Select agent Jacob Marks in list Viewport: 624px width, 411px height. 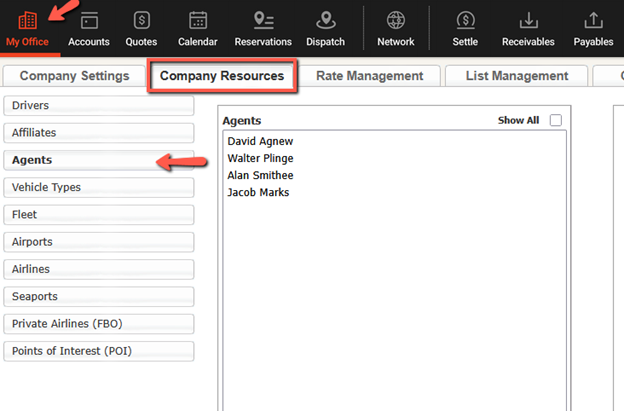coord(258,192)
